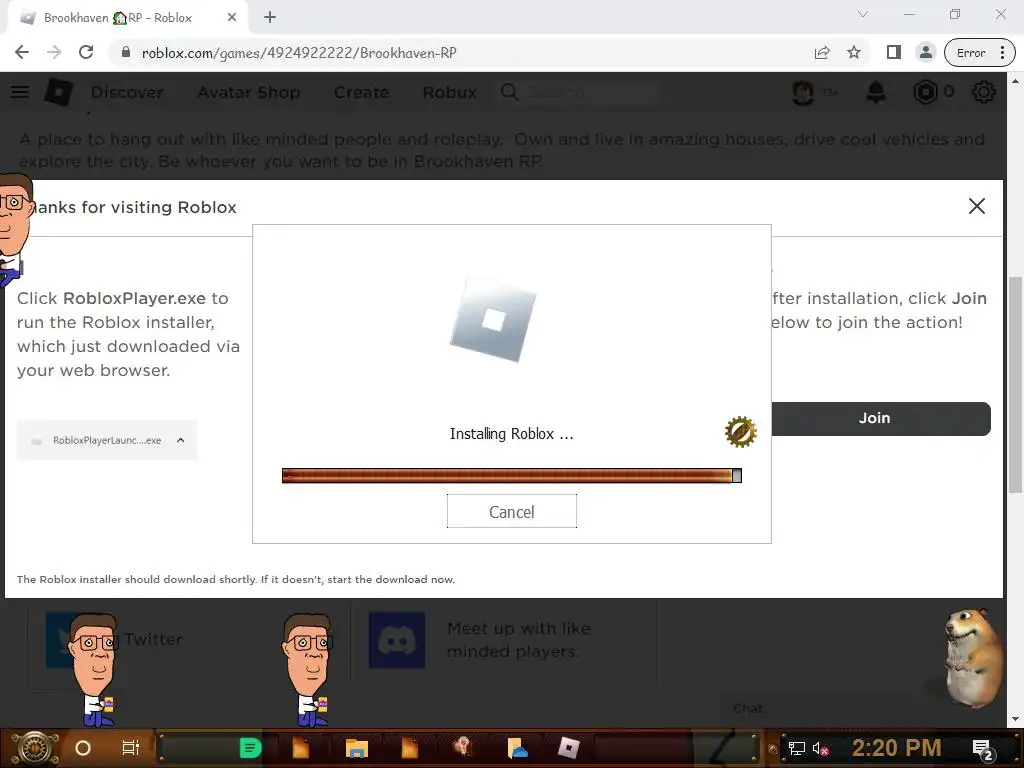Open the Chrome profile avatar
Viewport: 1024px width, 768px height.
(x=925, y=53)
